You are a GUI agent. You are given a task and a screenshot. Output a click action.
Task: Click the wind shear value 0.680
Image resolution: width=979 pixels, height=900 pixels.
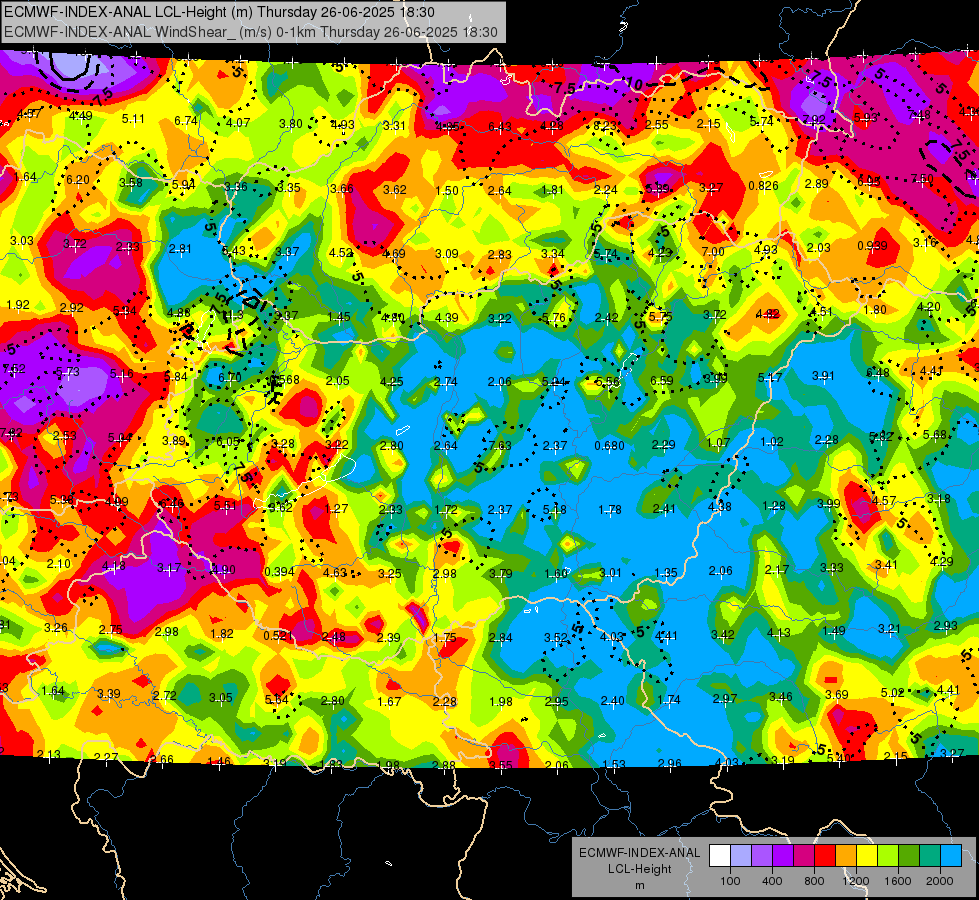[x=609, y=445]
